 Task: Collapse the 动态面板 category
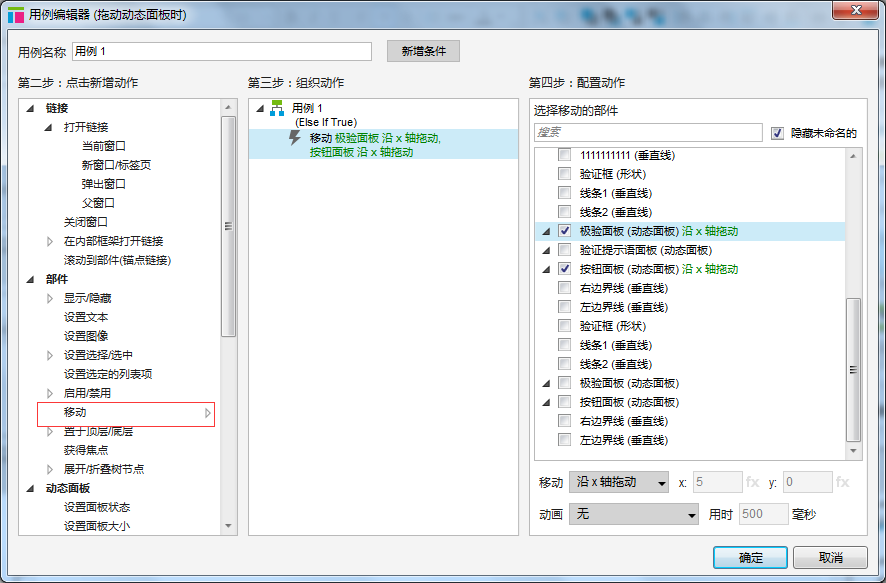(x=31, y=488)
